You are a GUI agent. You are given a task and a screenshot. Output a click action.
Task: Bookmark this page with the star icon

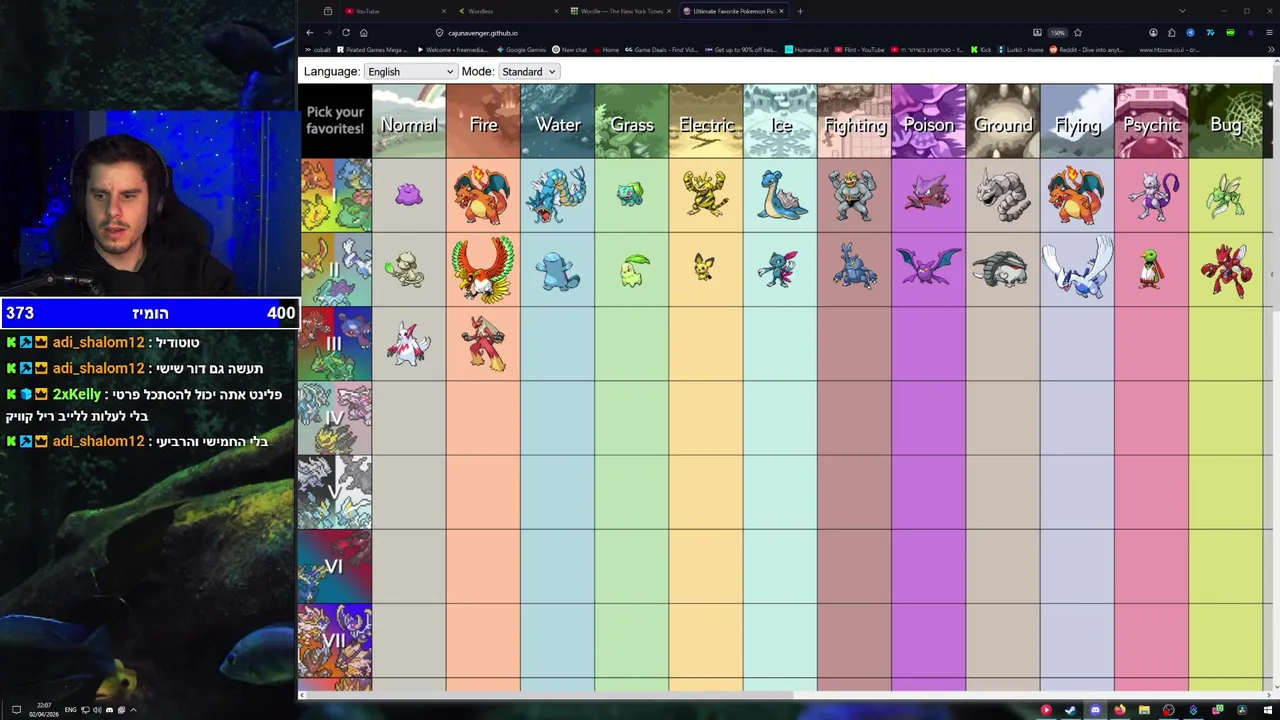click(x=1077, y=33)
